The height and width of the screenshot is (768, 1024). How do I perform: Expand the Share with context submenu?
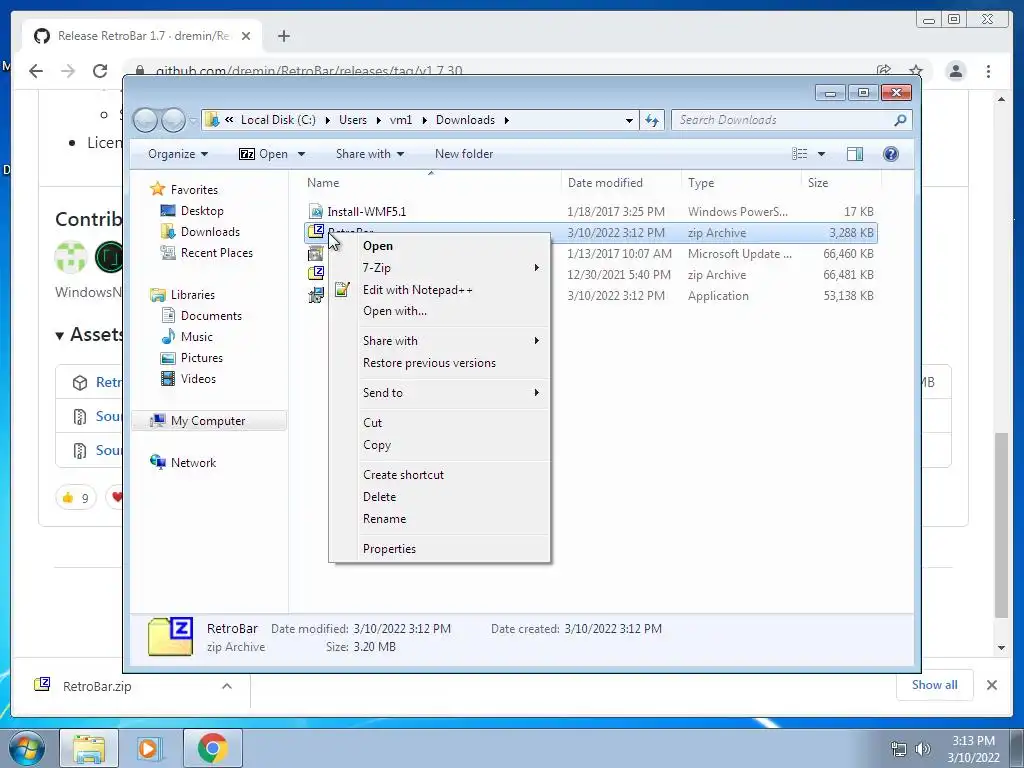point(439,341)
